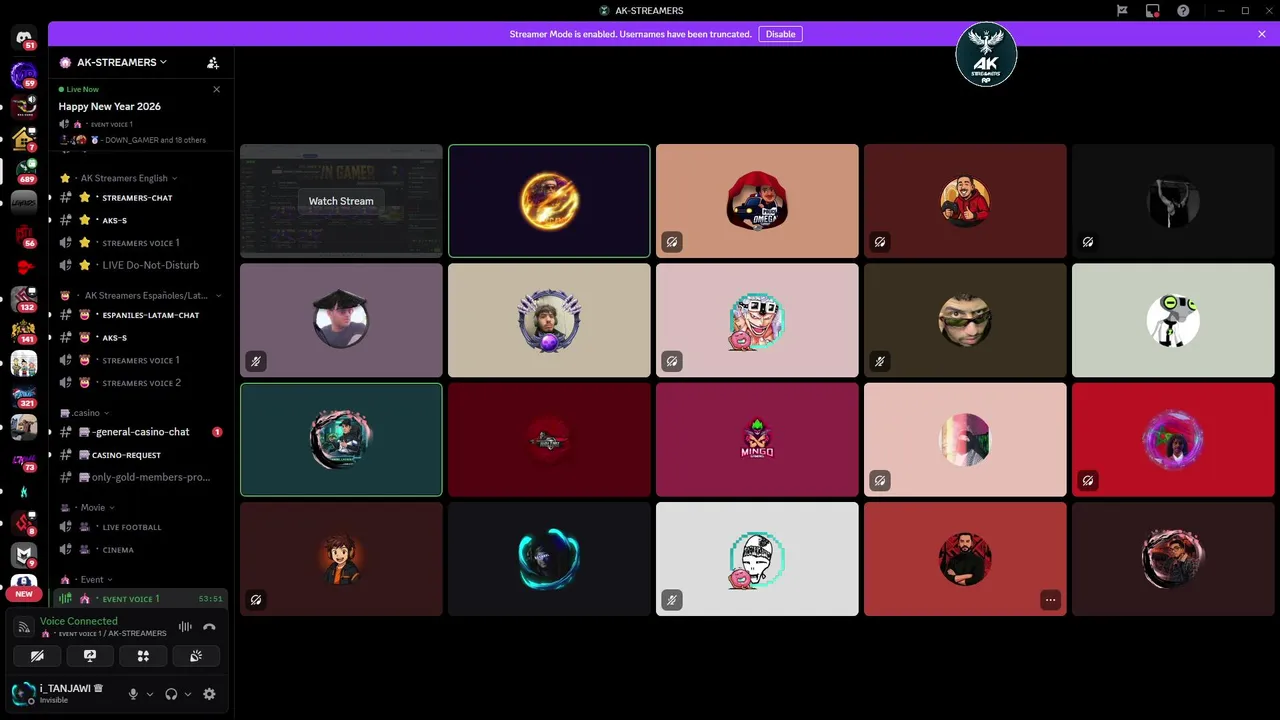Dismiss the Live Now event card
Viewport: 1280px width, 720px height.
[217, 89]
